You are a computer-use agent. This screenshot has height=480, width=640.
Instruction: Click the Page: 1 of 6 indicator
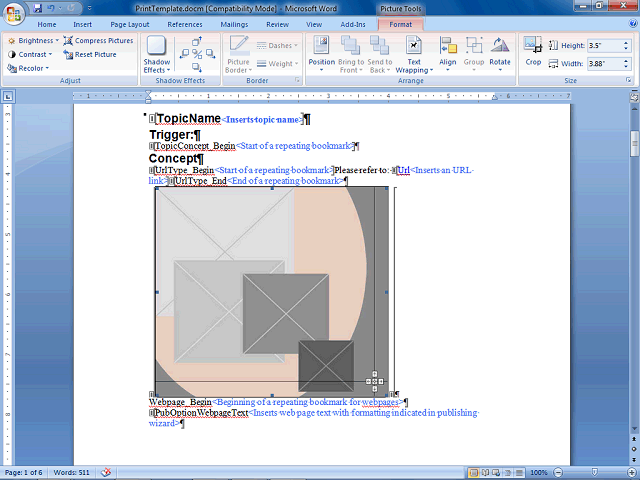tap(23, 472)
